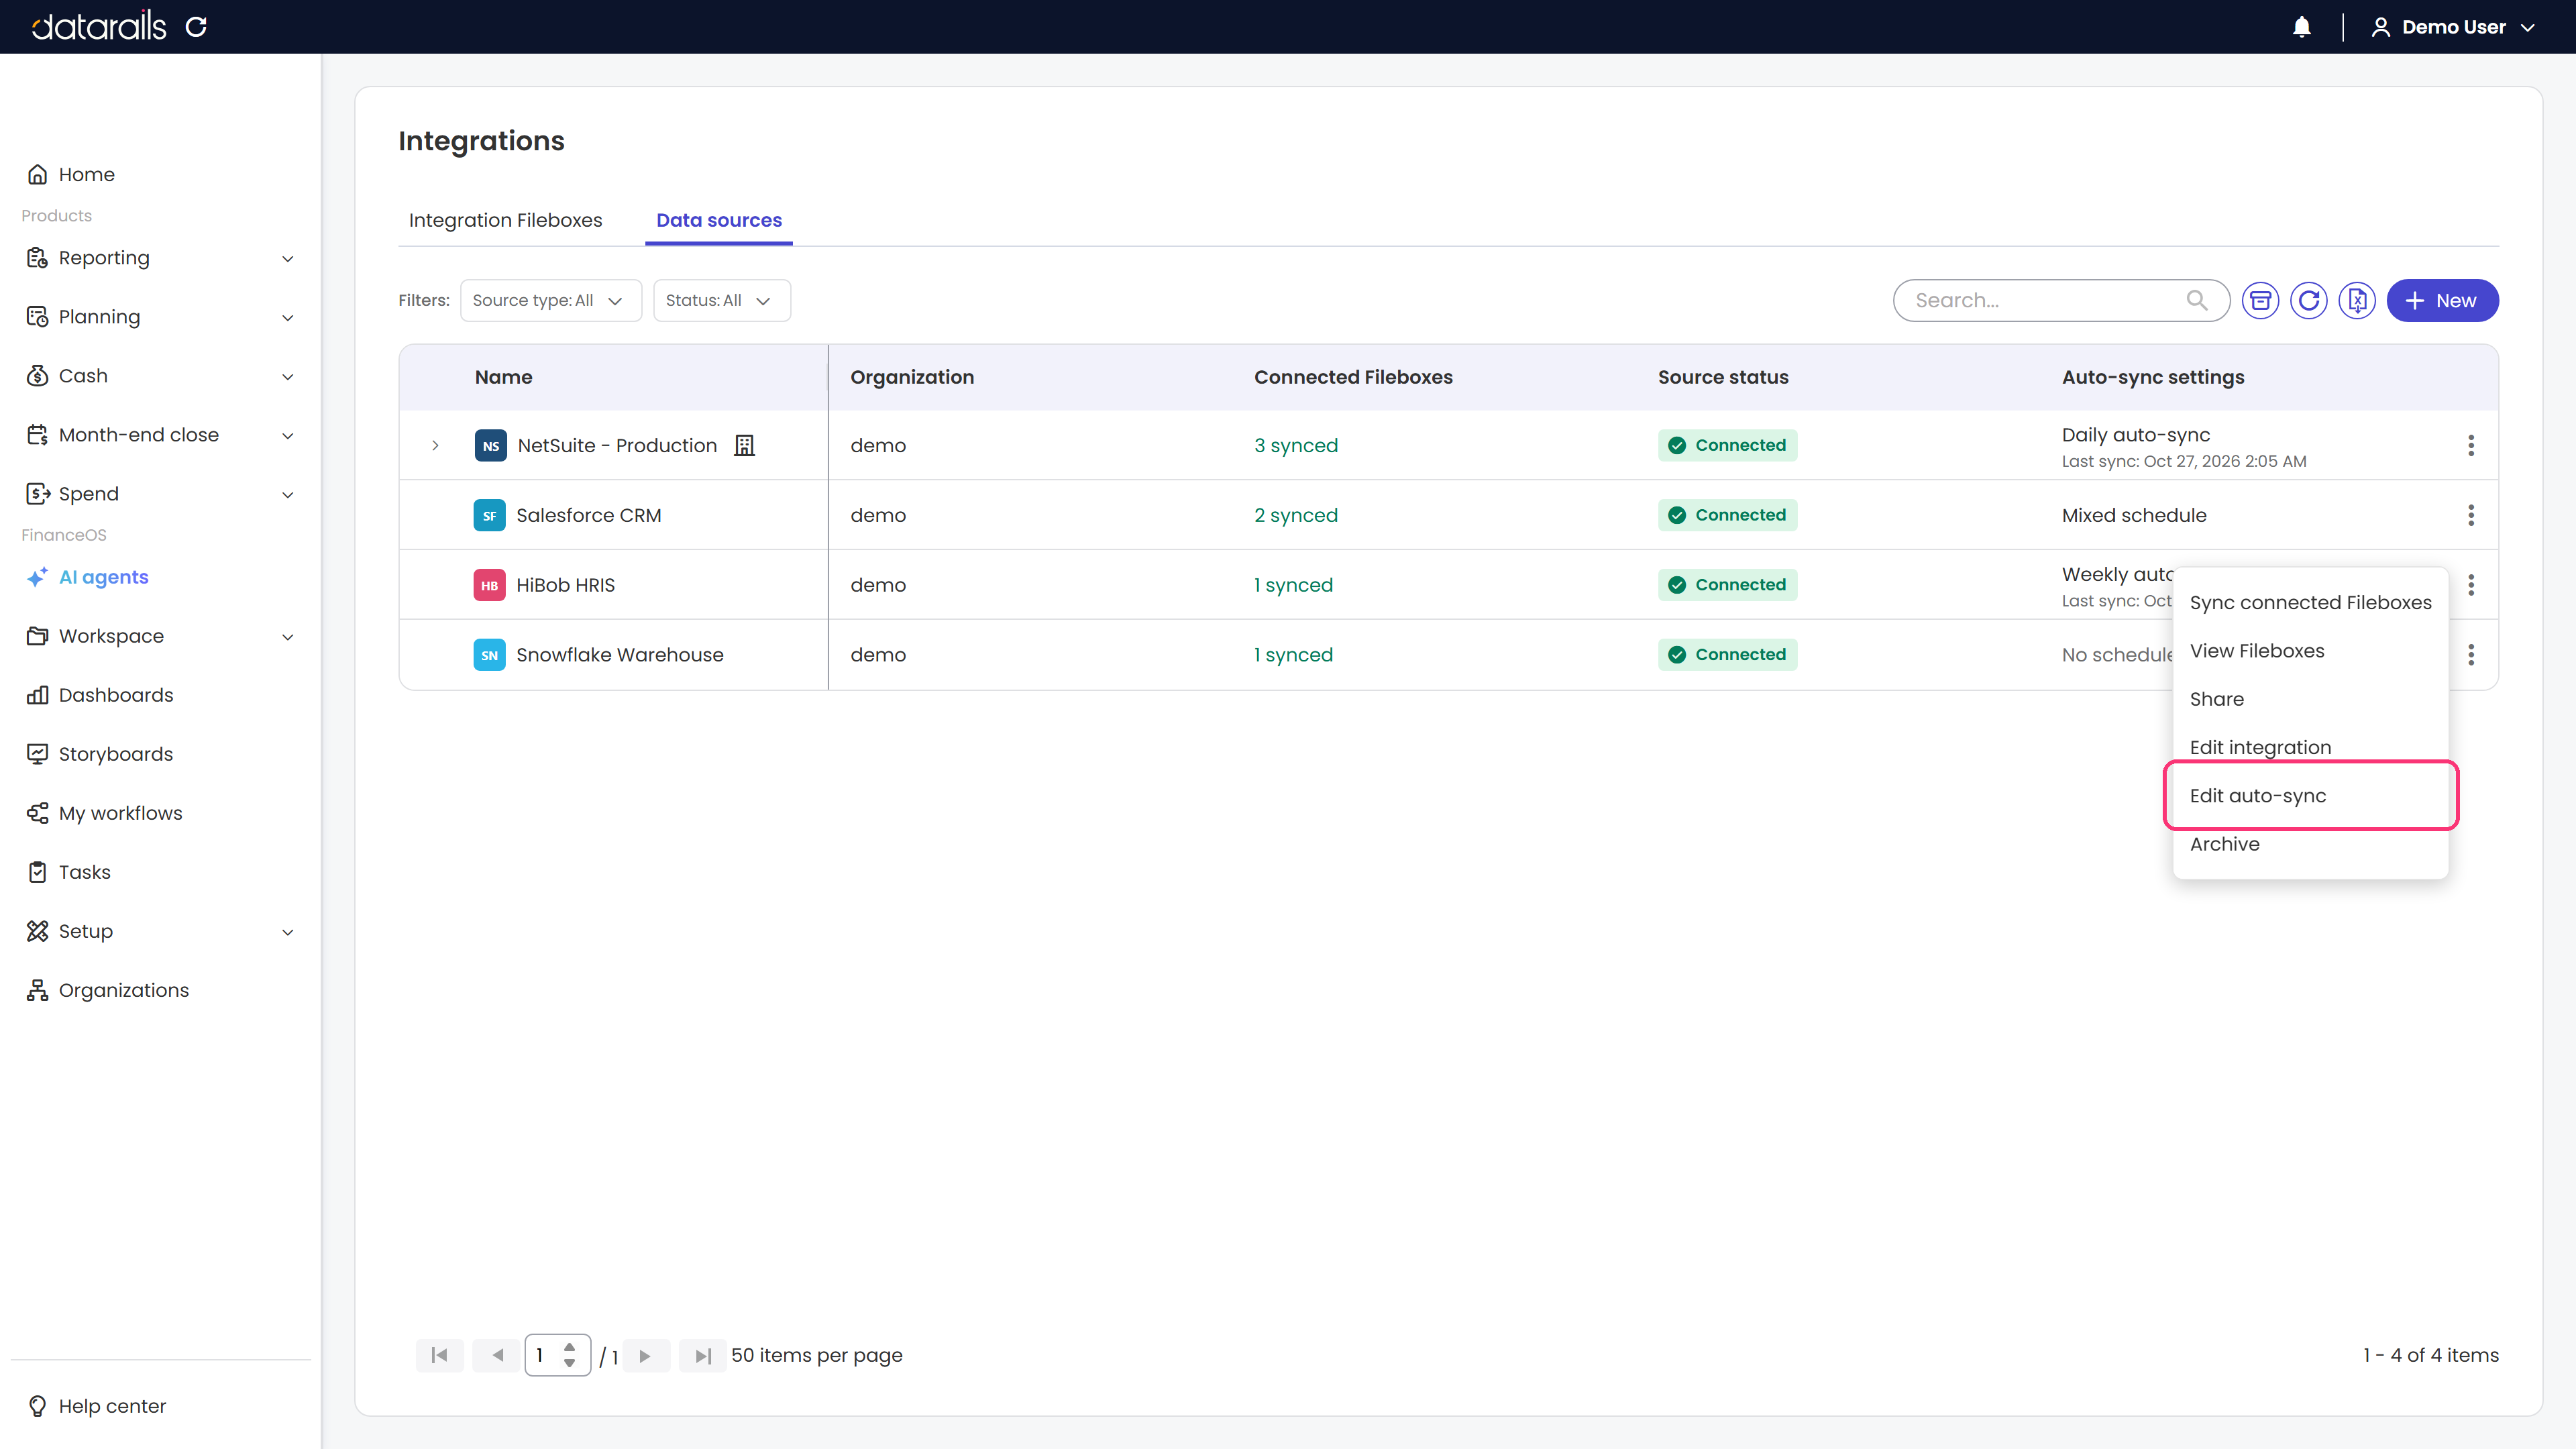The height and width of the screenshot is (1449, 2576).
Task: Expand the Reporting sidebar section
Action: click(160, 258)
